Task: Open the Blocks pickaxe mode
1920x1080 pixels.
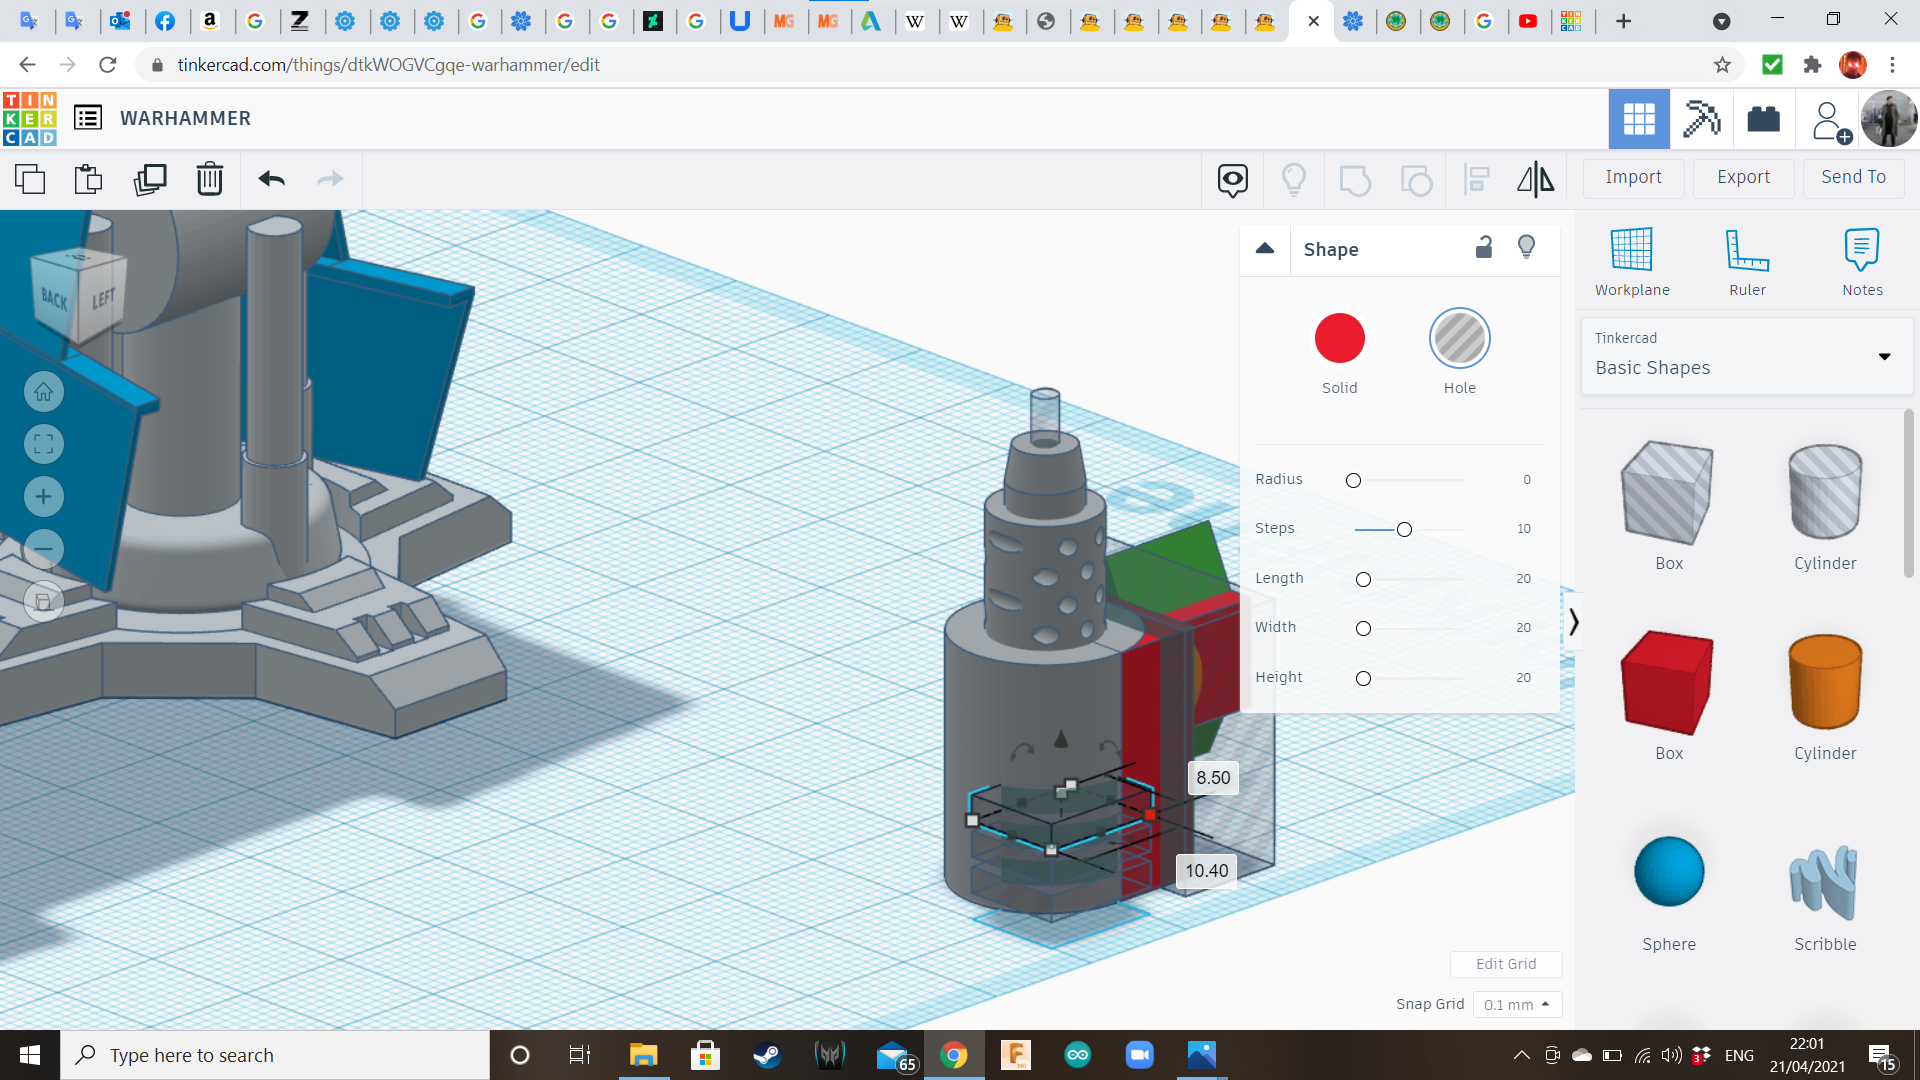Action: coord(1701,119)
